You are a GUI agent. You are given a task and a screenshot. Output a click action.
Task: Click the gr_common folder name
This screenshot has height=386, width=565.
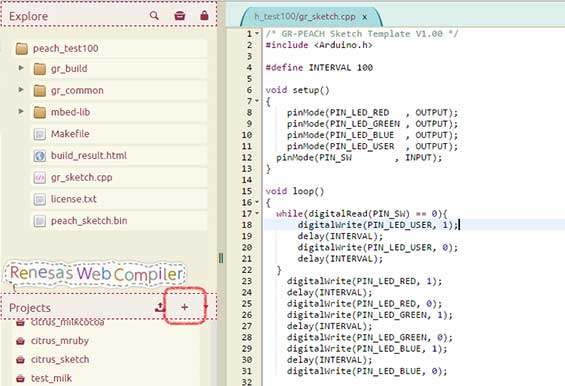click(x=77, y=90)
